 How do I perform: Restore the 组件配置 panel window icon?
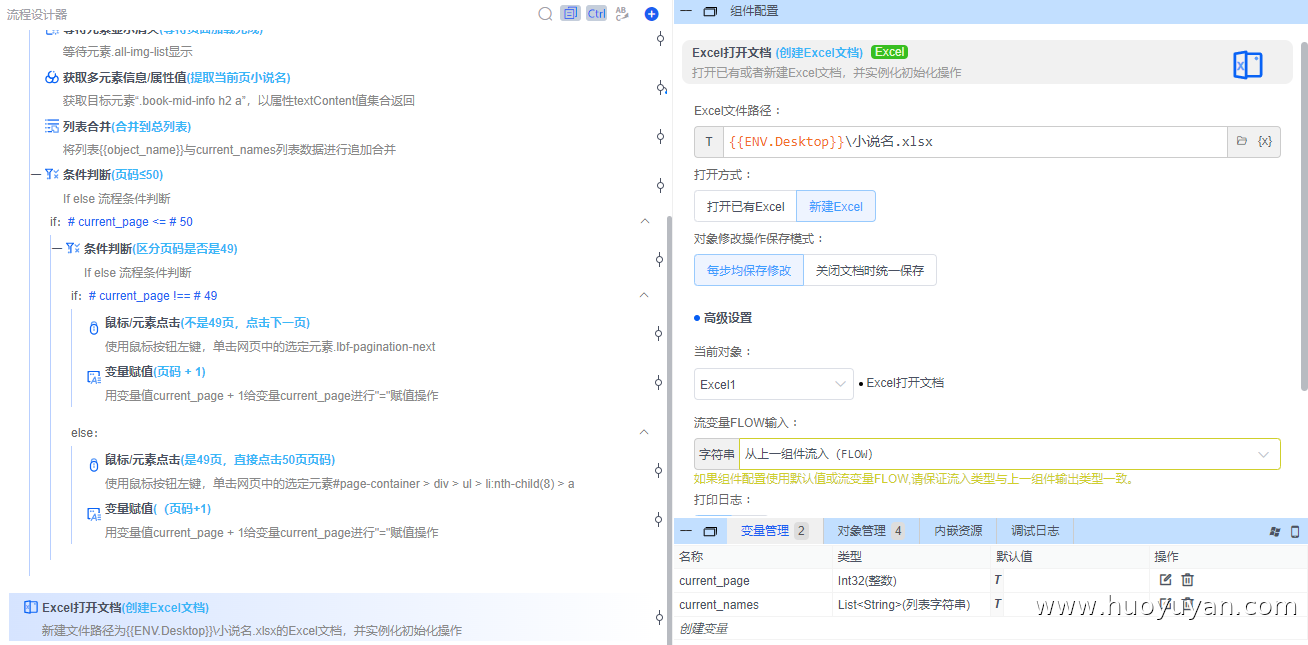pyautogui.click(x=710, y=11)
